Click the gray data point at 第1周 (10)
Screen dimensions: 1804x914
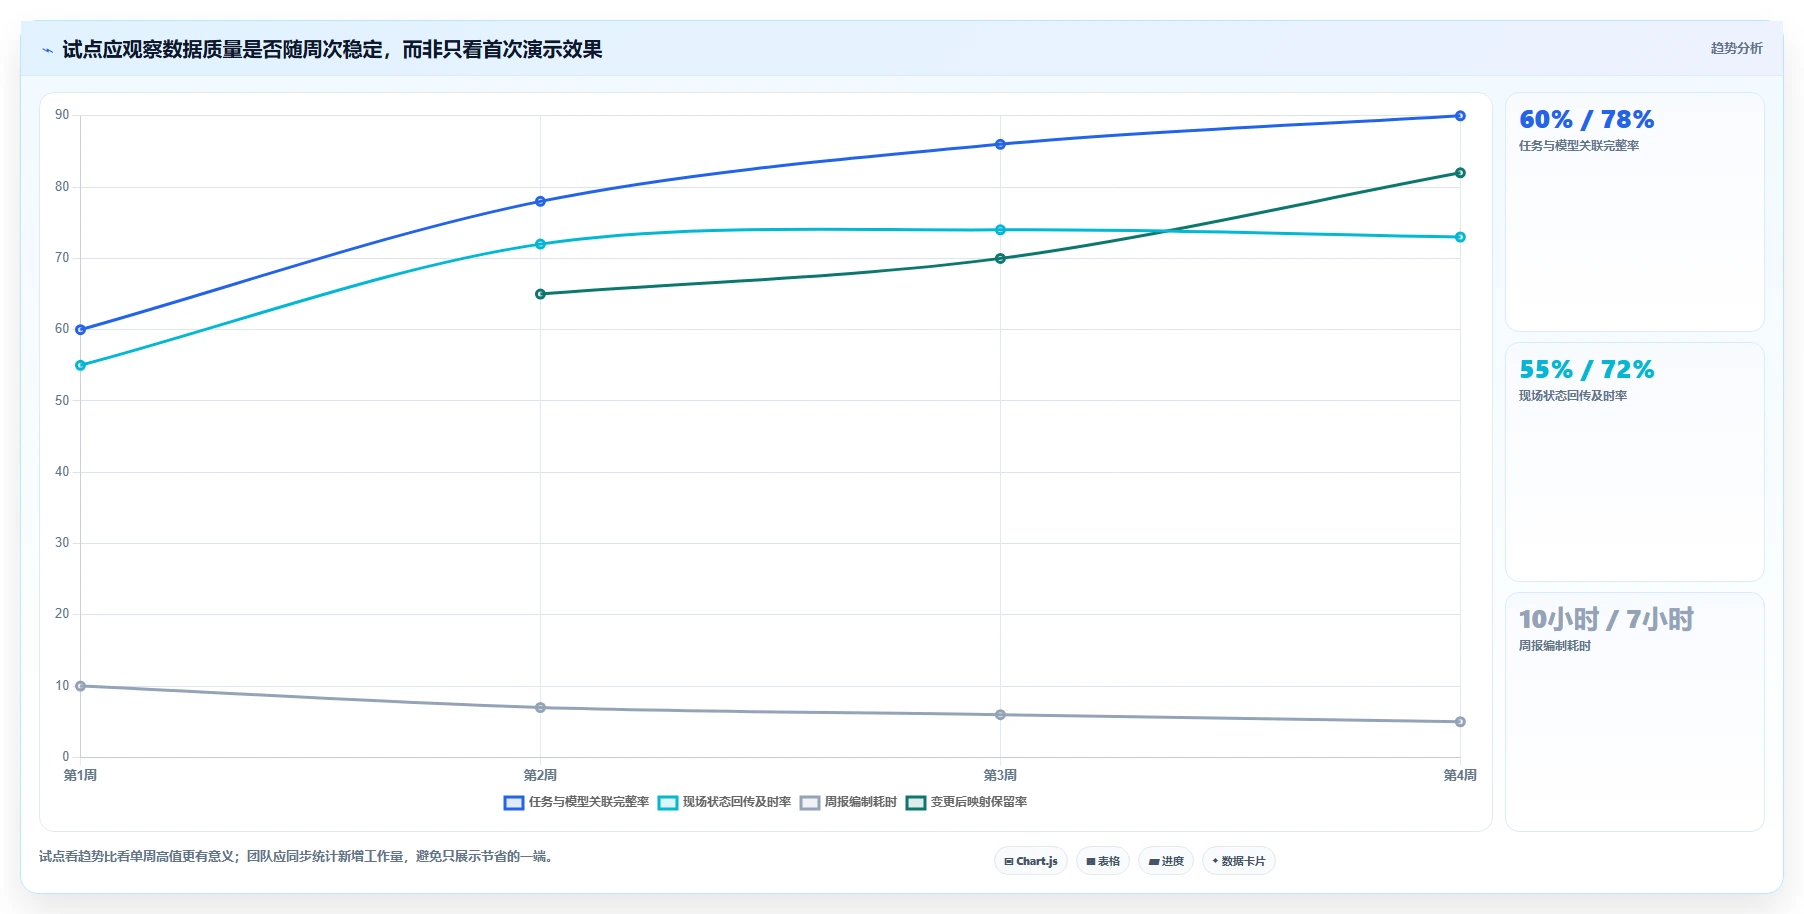coord(81,686)
